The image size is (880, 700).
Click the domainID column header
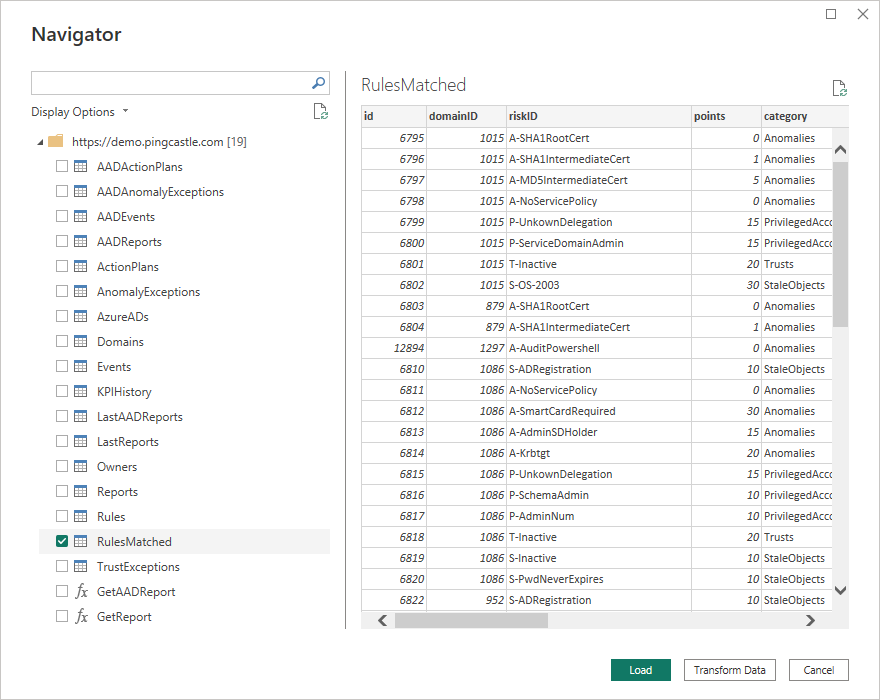click(466, 116)
